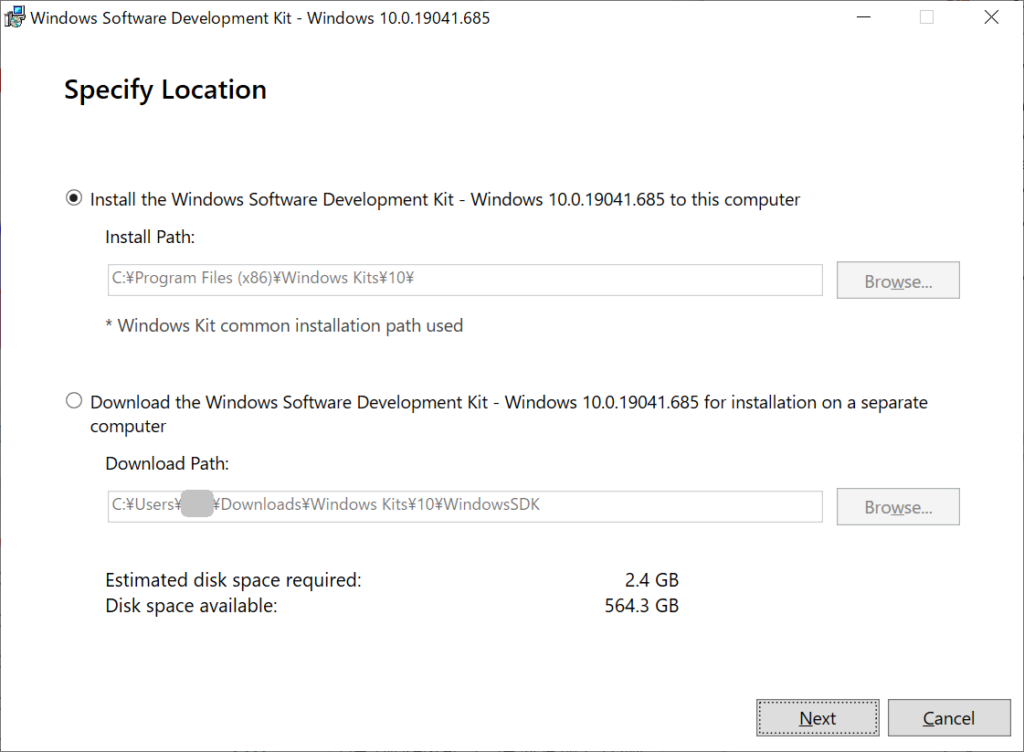Click the Next button

tap(817, 718)
